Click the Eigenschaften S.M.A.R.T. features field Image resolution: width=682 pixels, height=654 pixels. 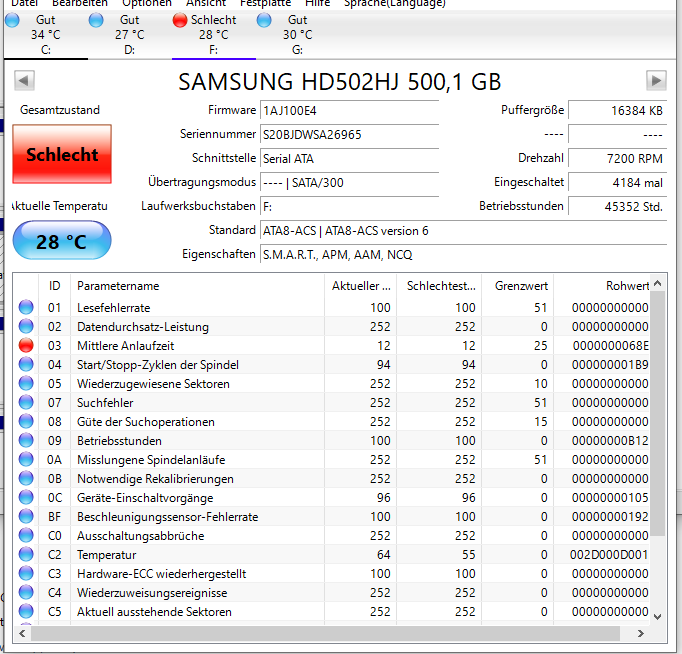click(x=463, y=254)
